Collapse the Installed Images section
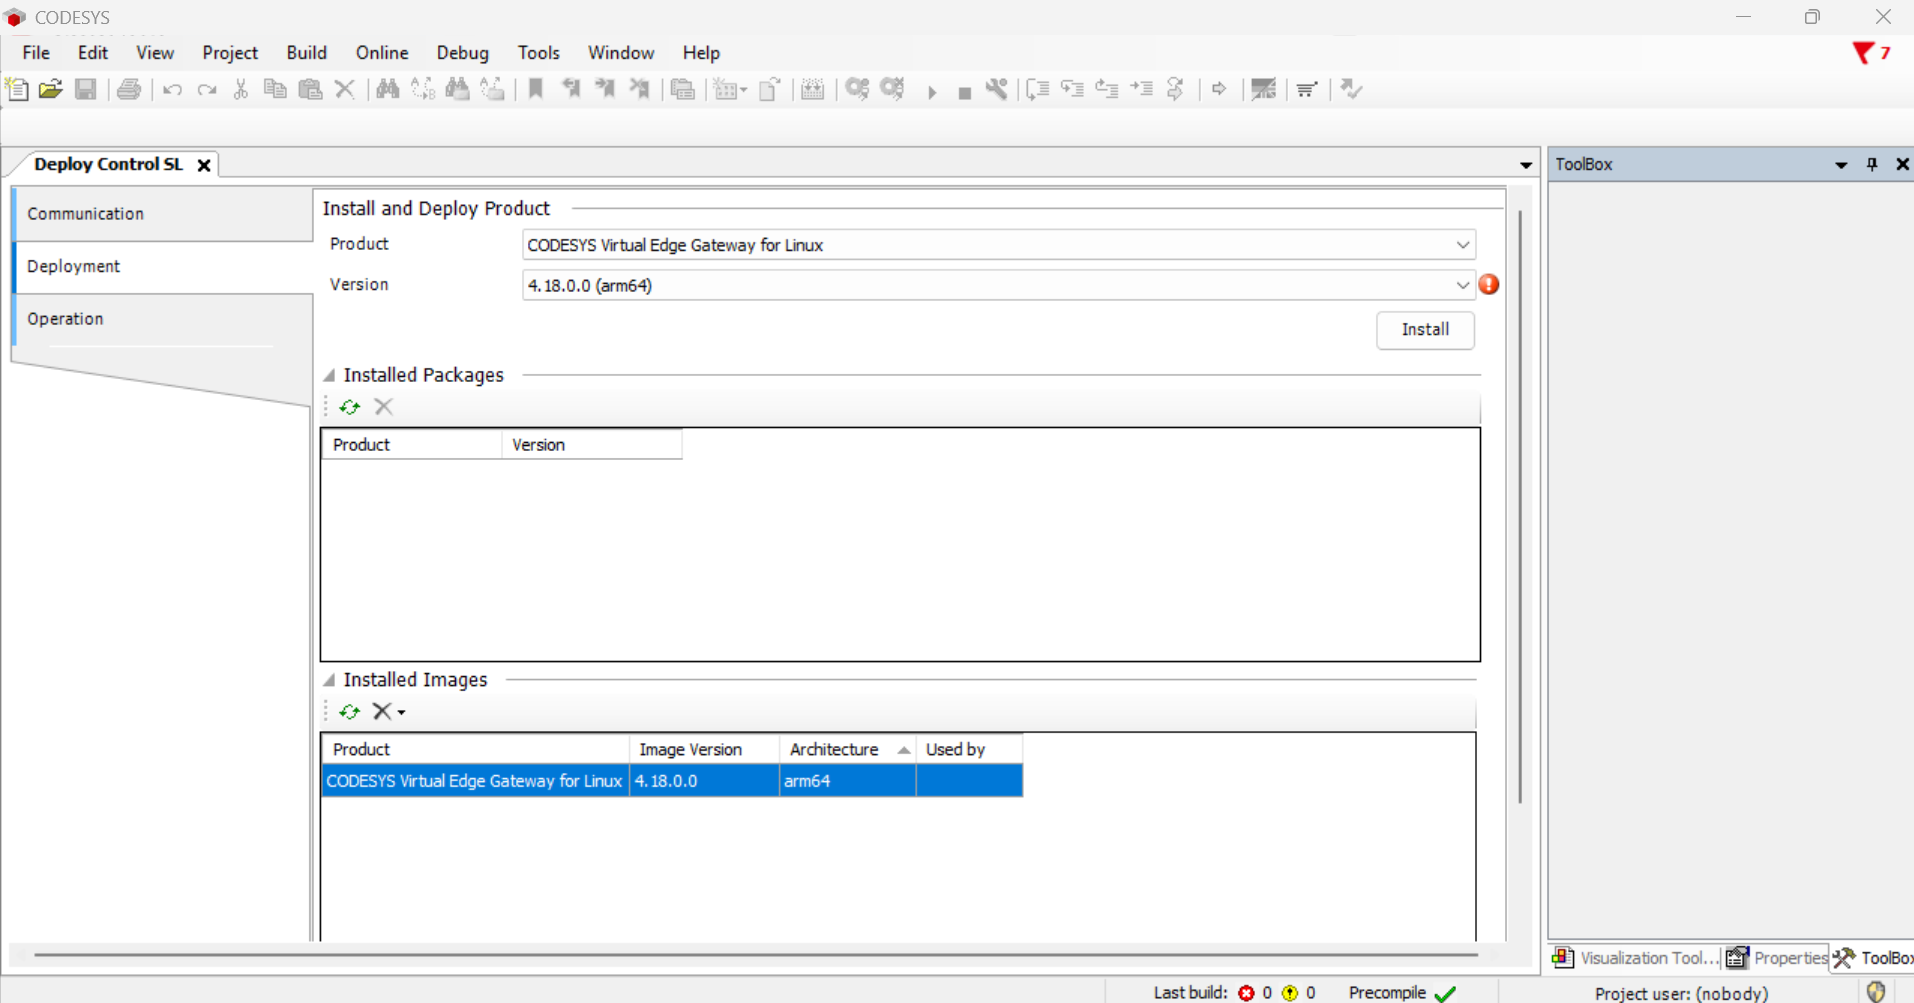This screenshot has width=1914, height=1003. coord(329,680)
